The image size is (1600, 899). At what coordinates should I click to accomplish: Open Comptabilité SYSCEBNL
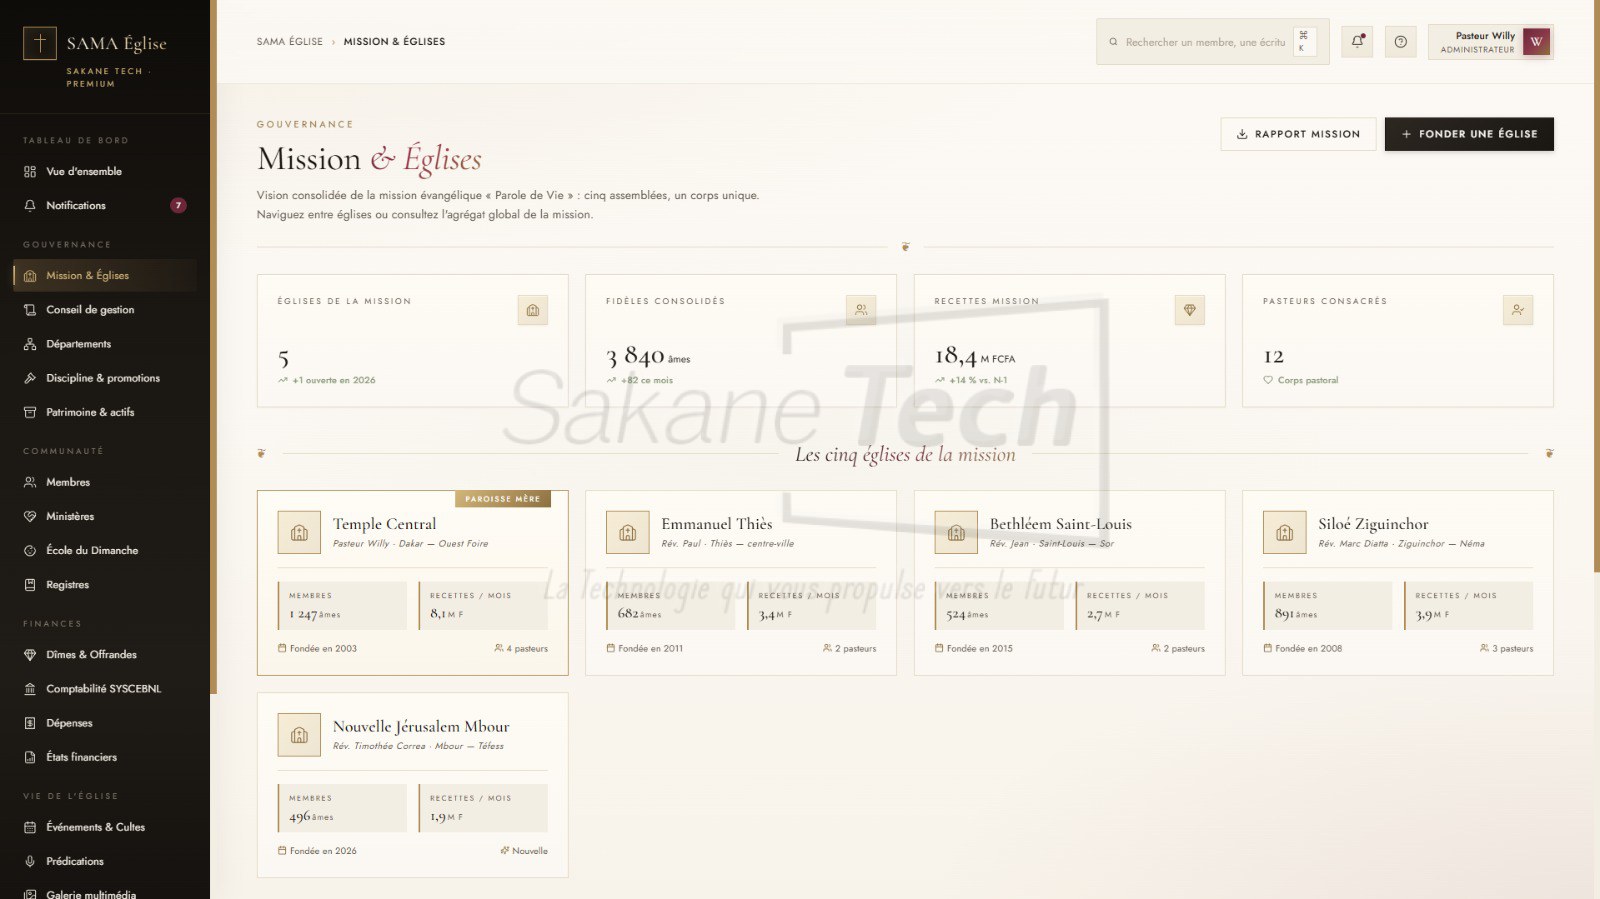[x=105, y=689]
